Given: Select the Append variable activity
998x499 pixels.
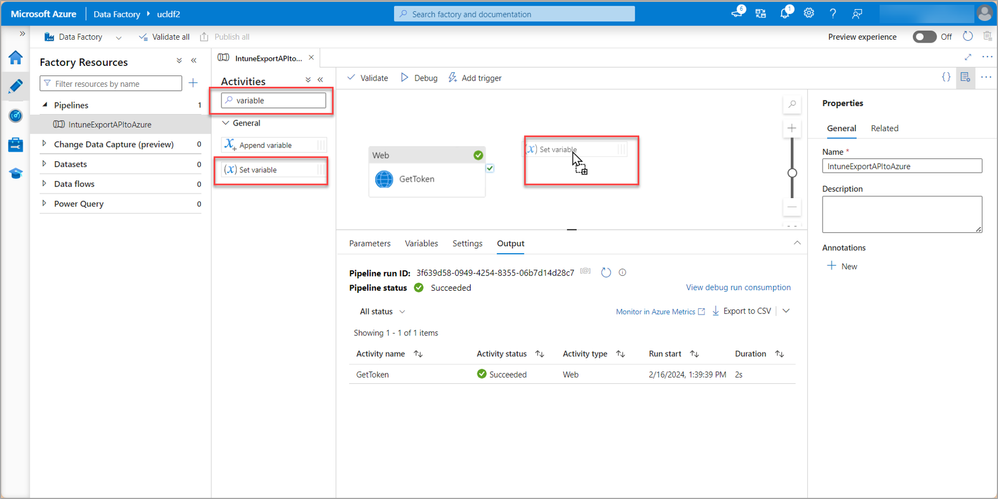Looking at the screenshot, I should tap(274, 145).
